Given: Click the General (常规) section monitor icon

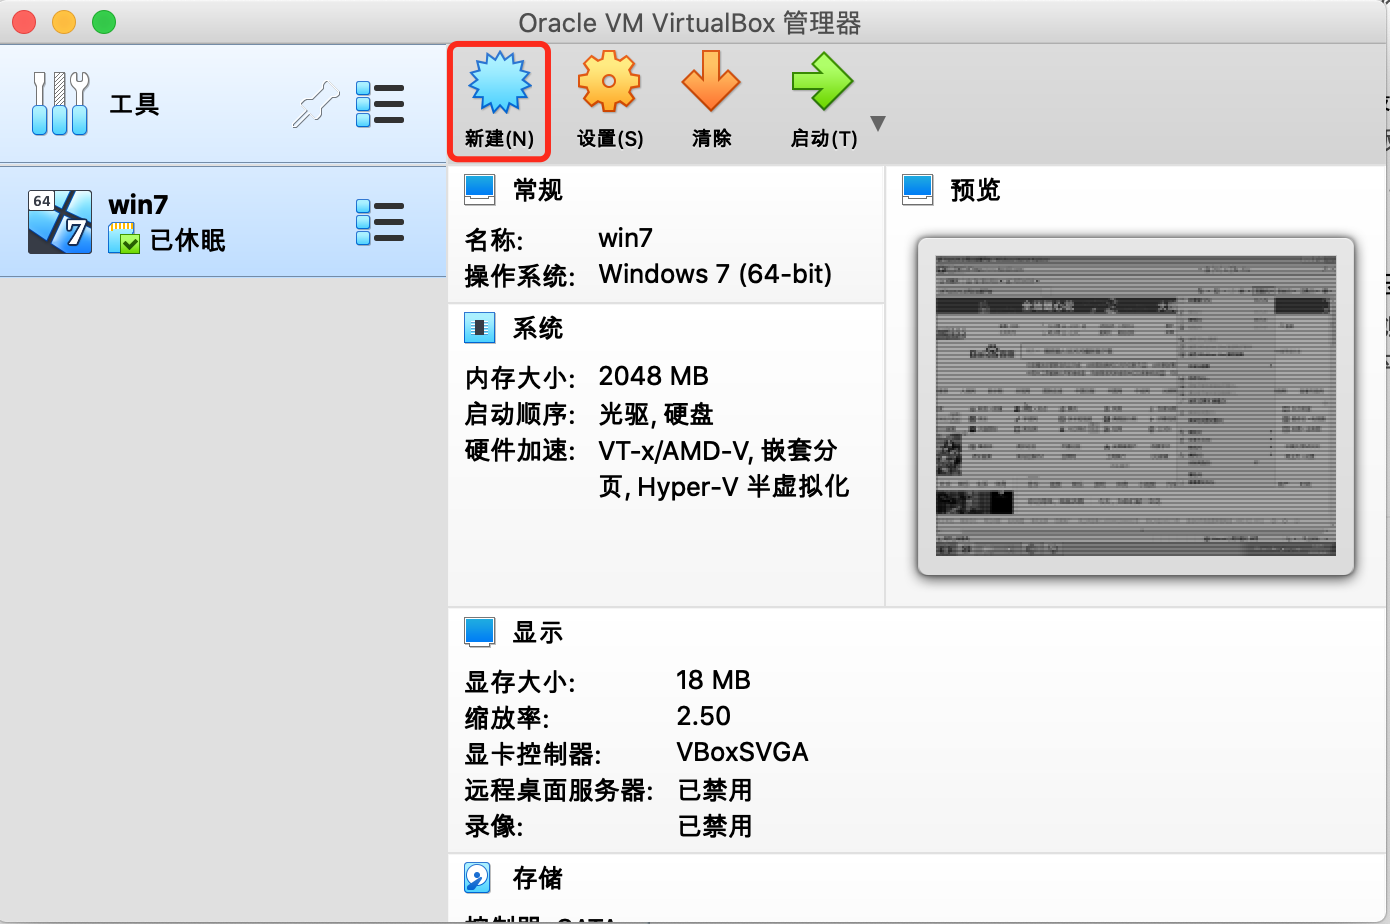Looking at the screenshot, I should [x=480, y=189].
